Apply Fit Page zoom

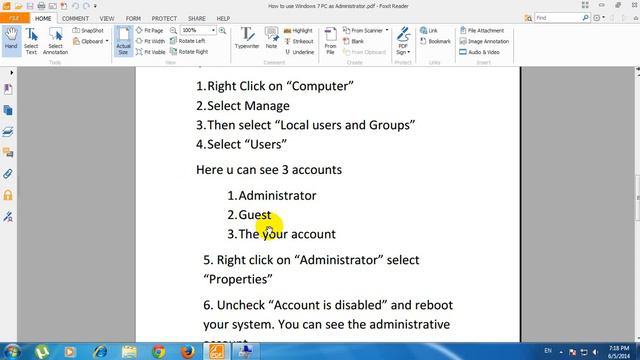coord(149,31)
